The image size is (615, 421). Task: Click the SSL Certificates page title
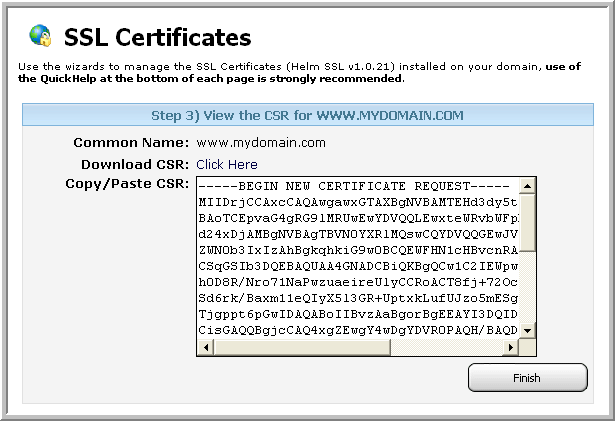[157, 37]
